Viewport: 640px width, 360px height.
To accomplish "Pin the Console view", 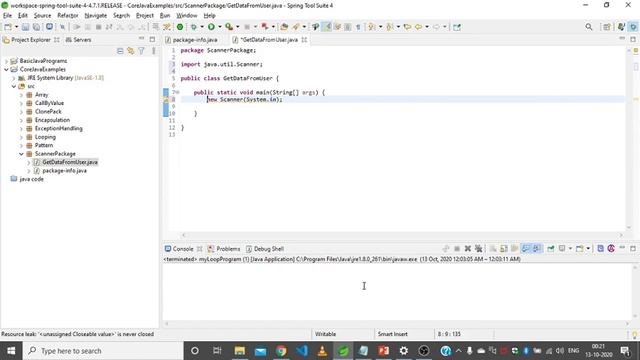I will coord(551,249).
